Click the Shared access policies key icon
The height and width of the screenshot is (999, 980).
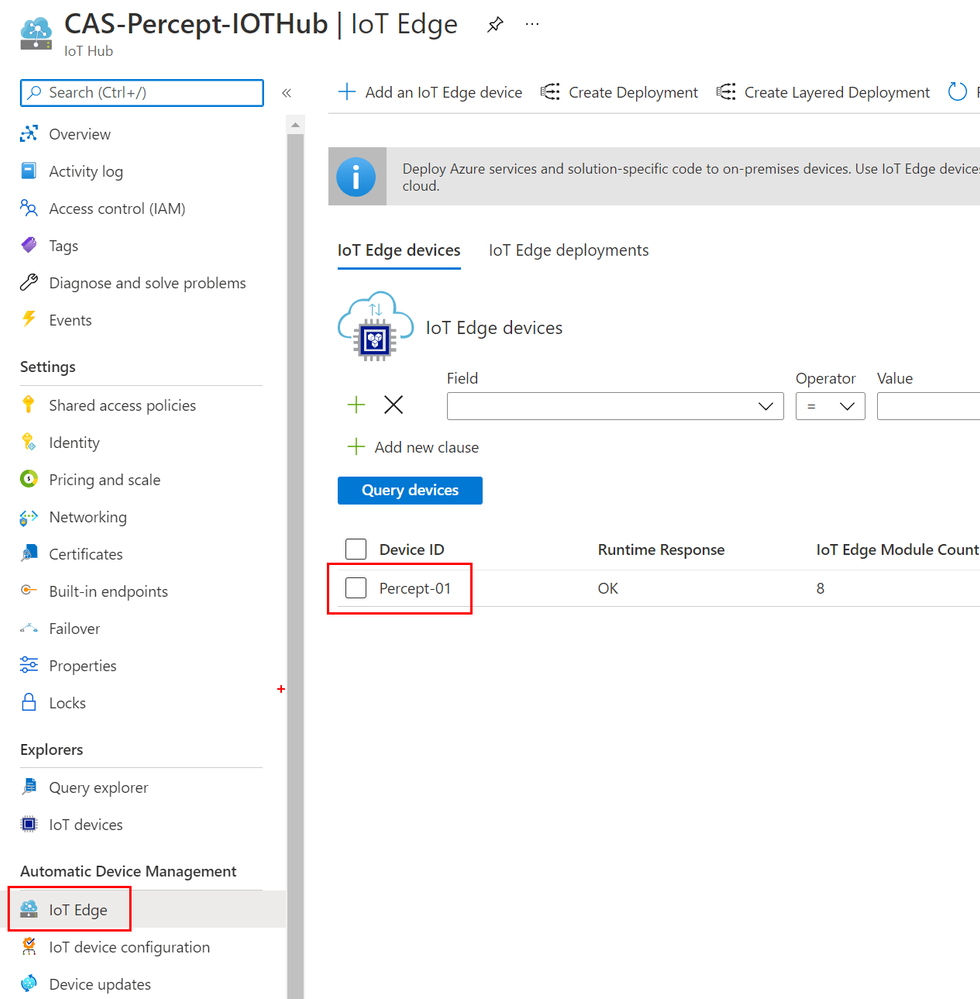[29, 405]
